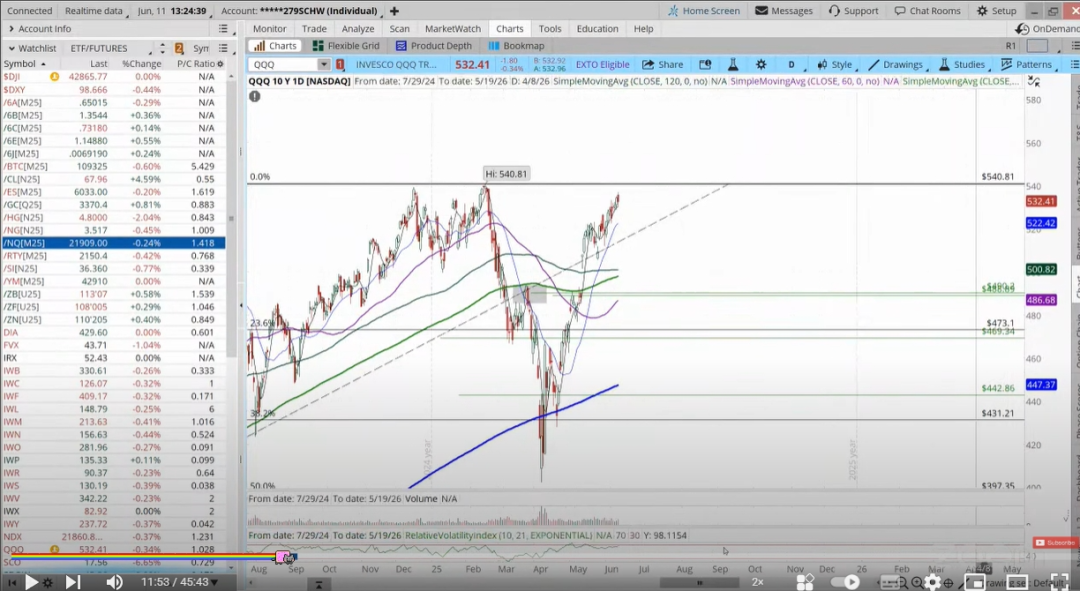
Task: Click the cursor icon at chart top right
Action: (x=1034, y=81)
